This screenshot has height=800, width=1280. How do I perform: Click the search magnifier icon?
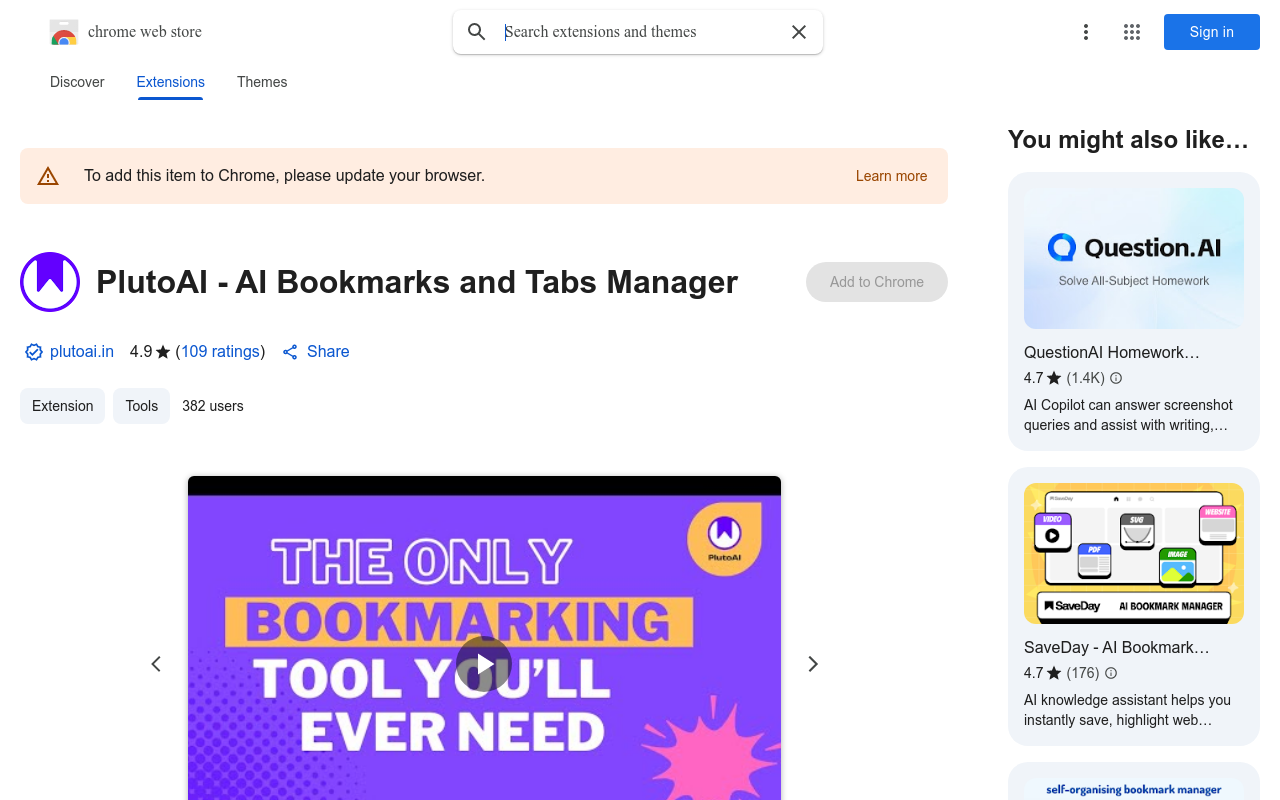(x=477, y=32)
